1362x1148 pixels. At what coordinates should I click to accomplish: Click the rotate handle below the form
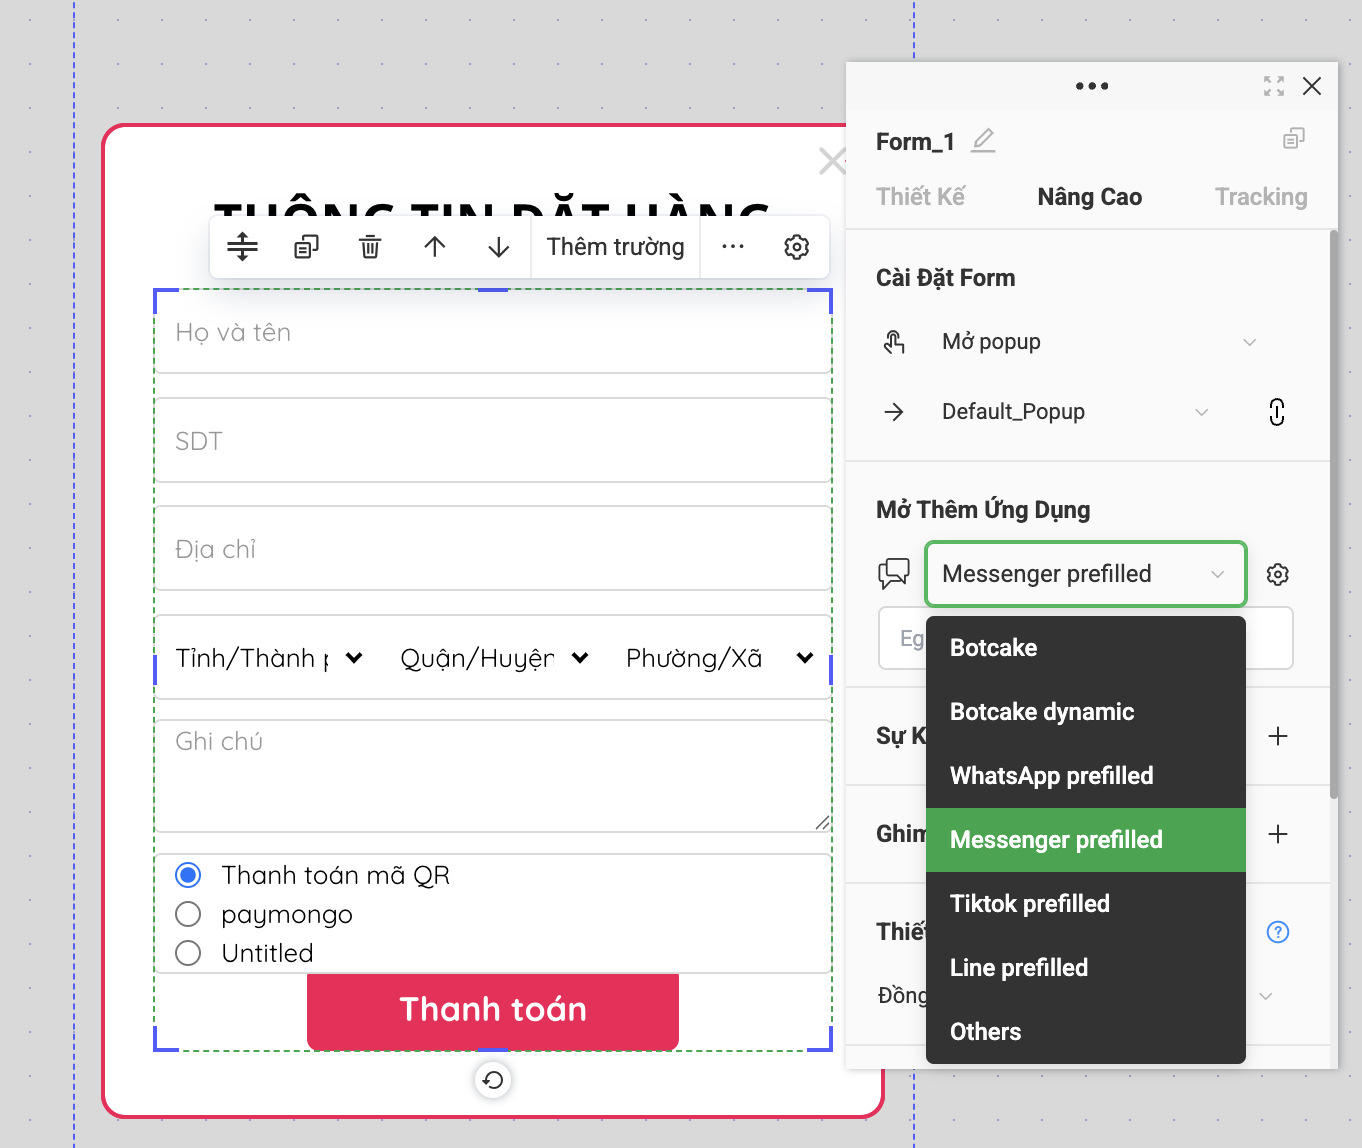[493, 1080]
